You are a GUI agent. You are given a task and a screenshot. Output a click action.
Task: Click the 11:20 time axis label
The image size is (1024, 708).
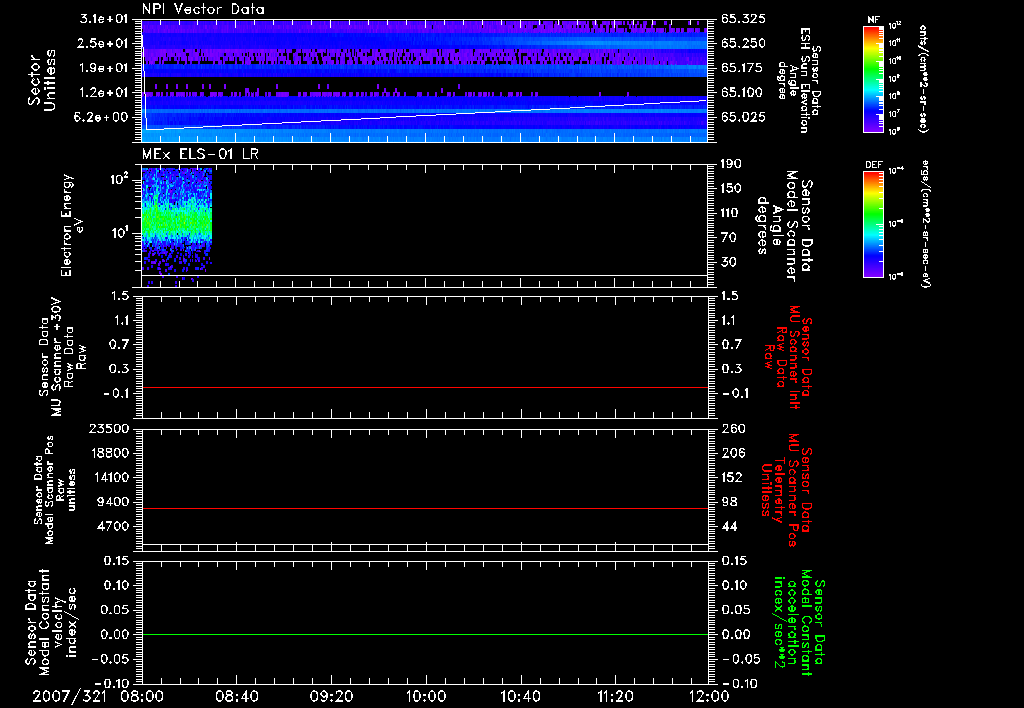tap(615, 696)
